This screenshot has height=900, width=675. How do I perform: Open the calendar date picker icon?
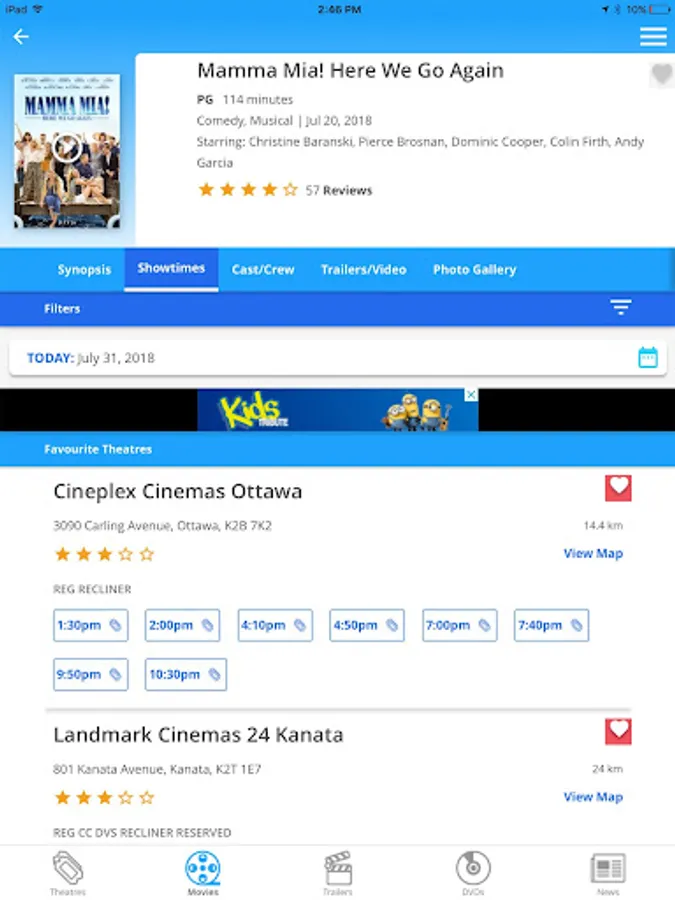648,357
